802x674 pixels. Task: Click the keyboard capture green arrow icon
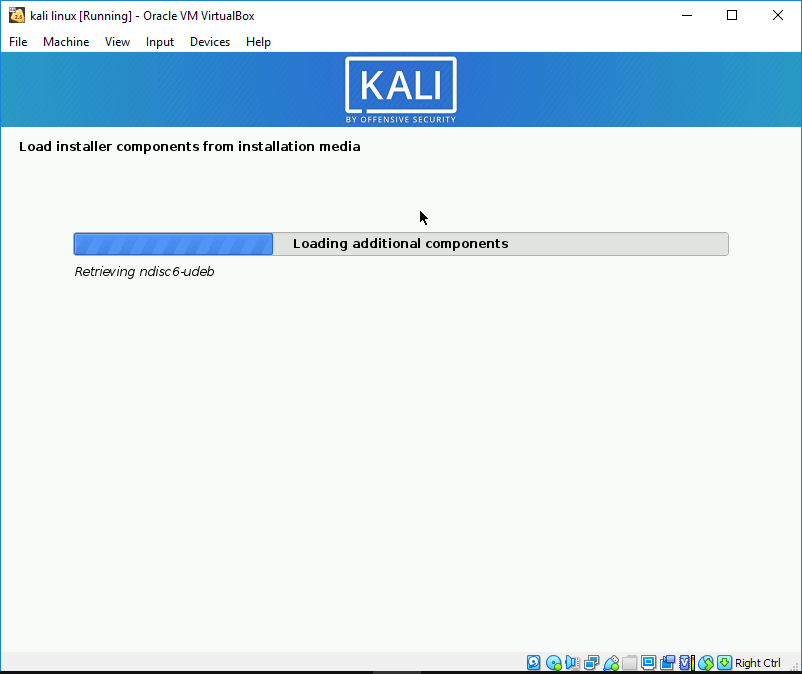pos(724,663)
